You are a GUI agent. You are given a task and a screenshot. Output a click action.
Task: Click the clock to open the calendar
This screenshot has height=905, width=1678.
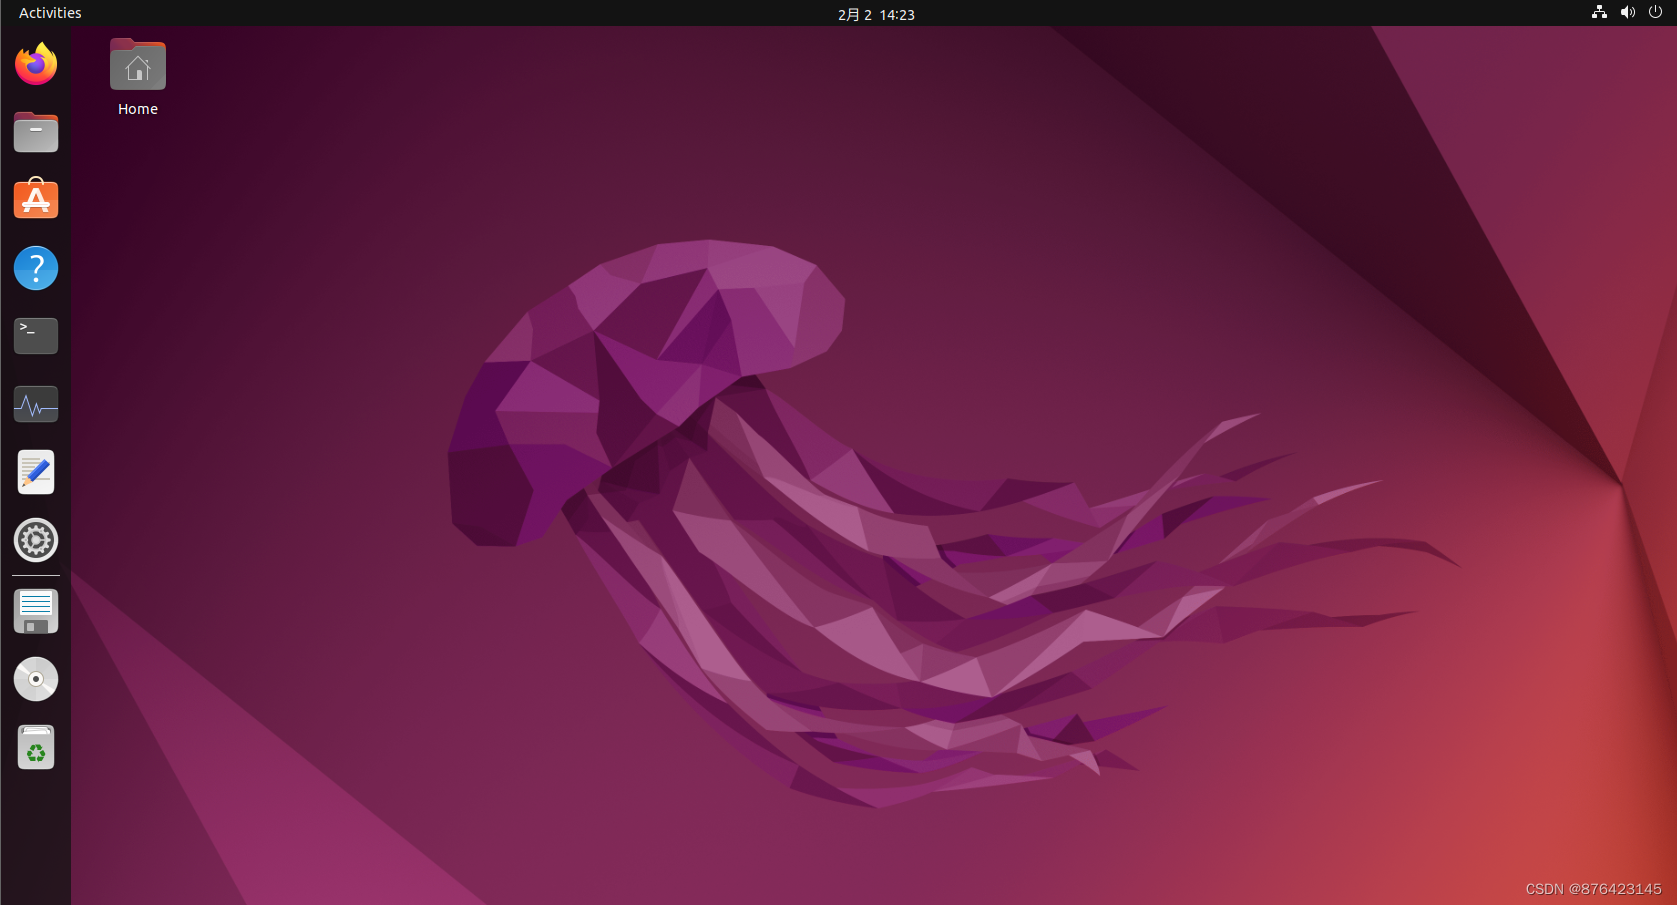pyautogui.click(x=875, y=14)
